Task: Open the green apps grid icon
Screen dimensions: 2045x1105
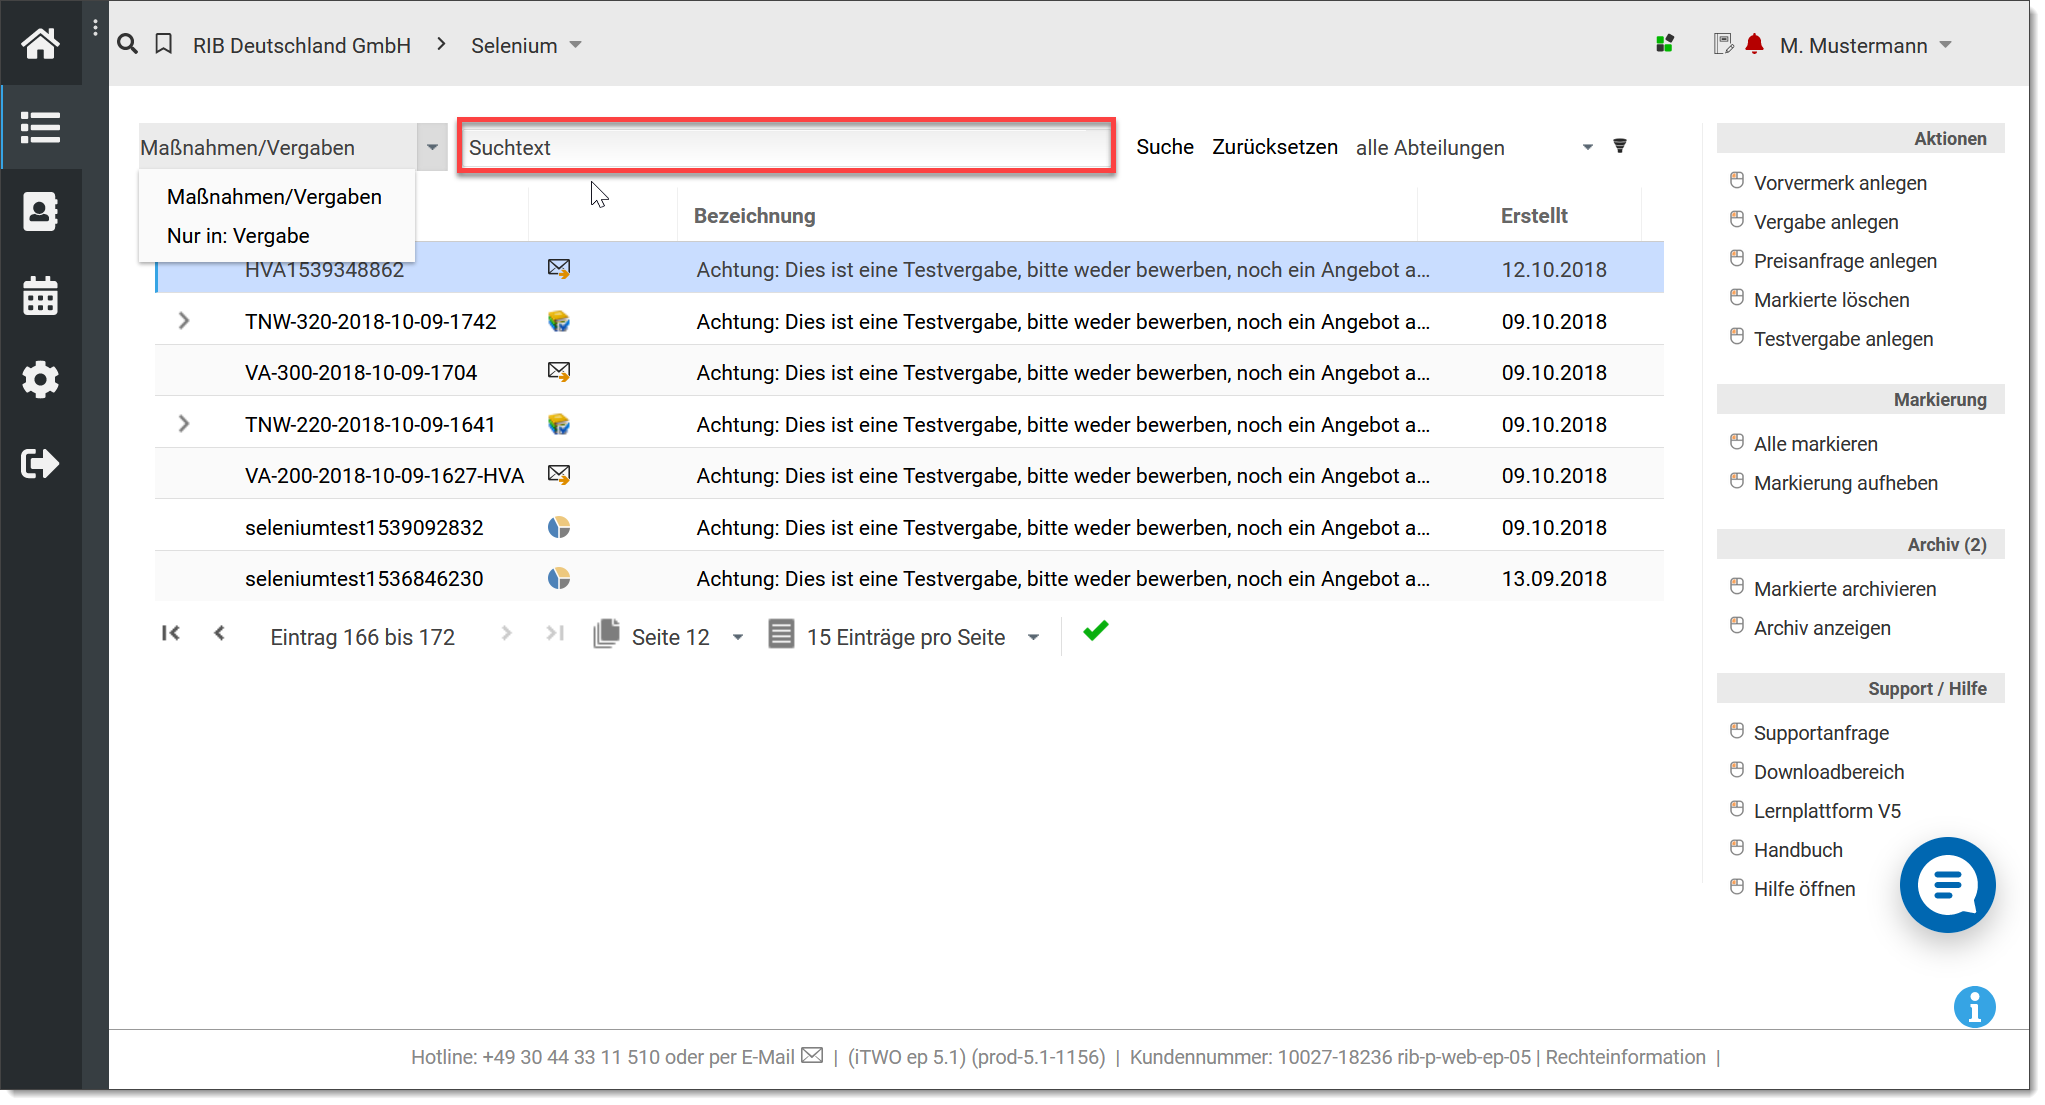Action: pyautogui.click(x=1665, y=44)
